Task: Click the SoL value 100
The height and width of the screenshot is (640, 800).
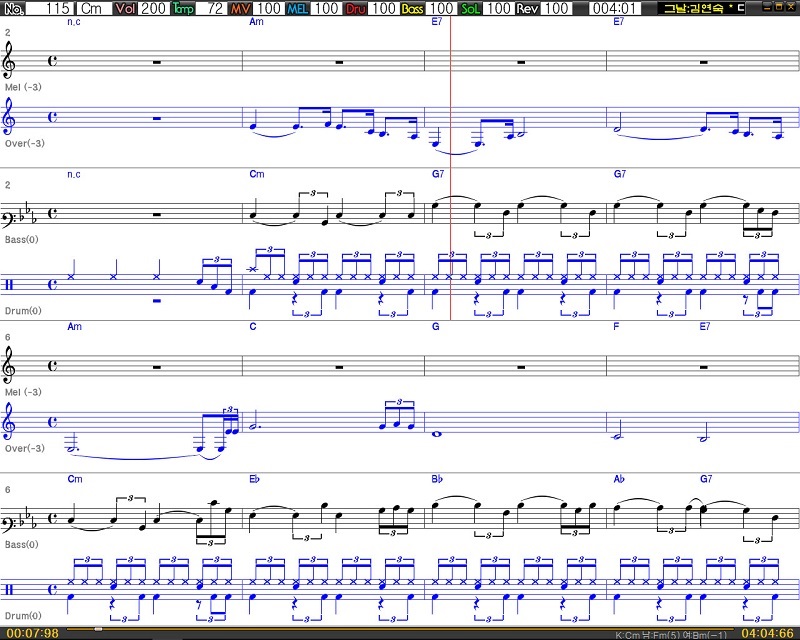Action: 498,8
